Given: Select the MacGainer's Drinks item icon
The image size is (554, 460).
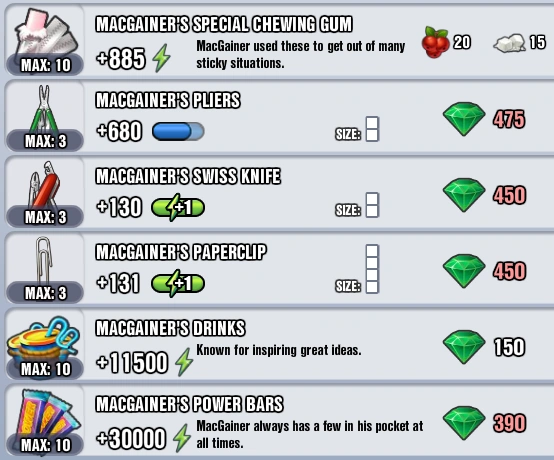Looking at the screenshot, I should pyautogui.click(x=43, y=340).
